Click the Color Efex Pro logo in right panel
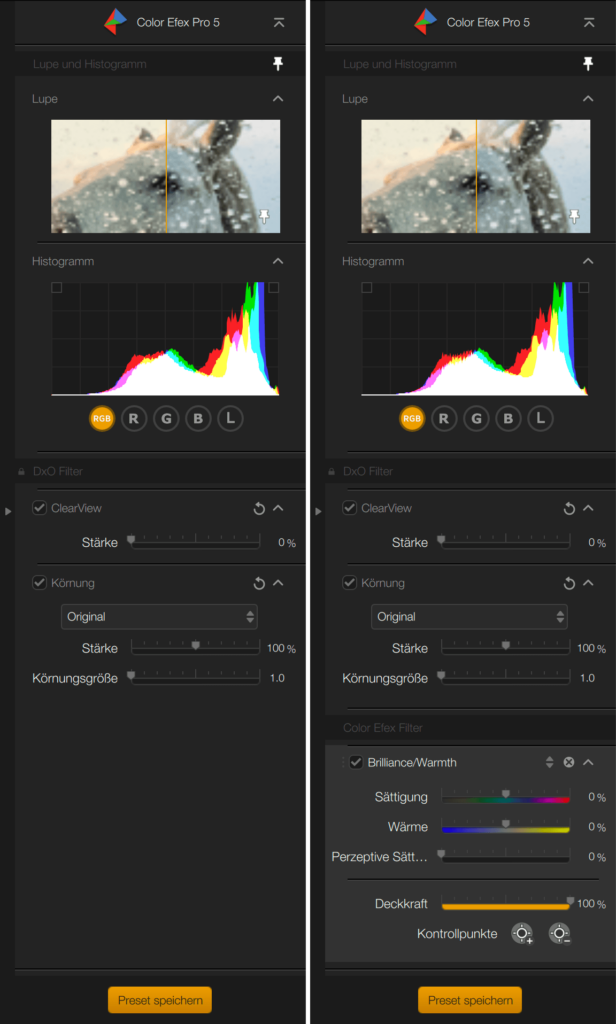 click(426, 22)
